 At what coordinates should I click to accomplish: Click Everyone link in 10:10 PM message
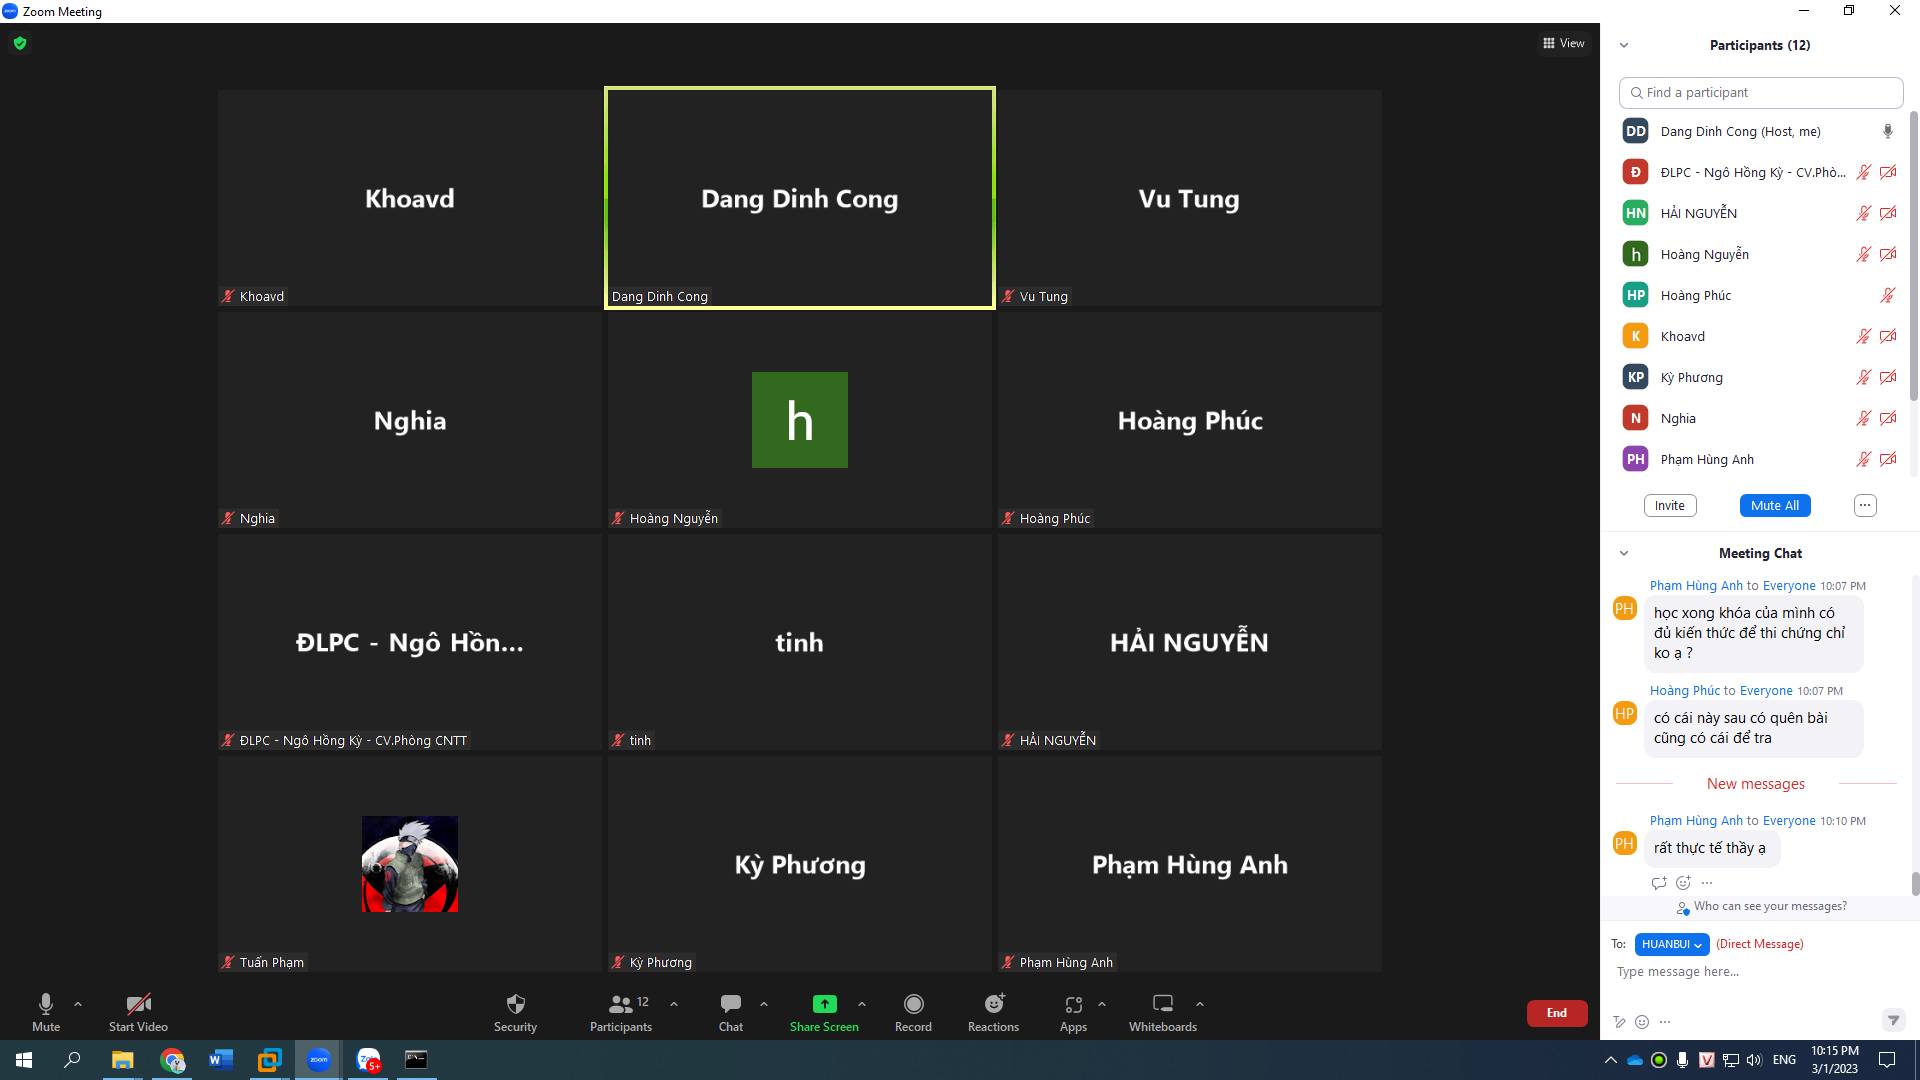pyautogui.click(x=1788, y=820)
